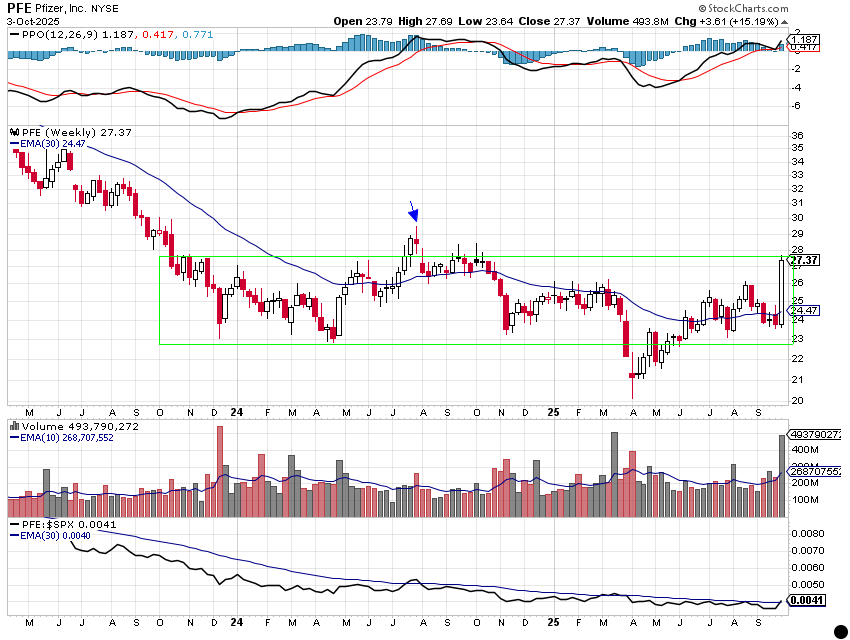850x640 pixels.
Task: Select the candlestick icon beside PFE (Weekly)
Action: pos(13,131)
